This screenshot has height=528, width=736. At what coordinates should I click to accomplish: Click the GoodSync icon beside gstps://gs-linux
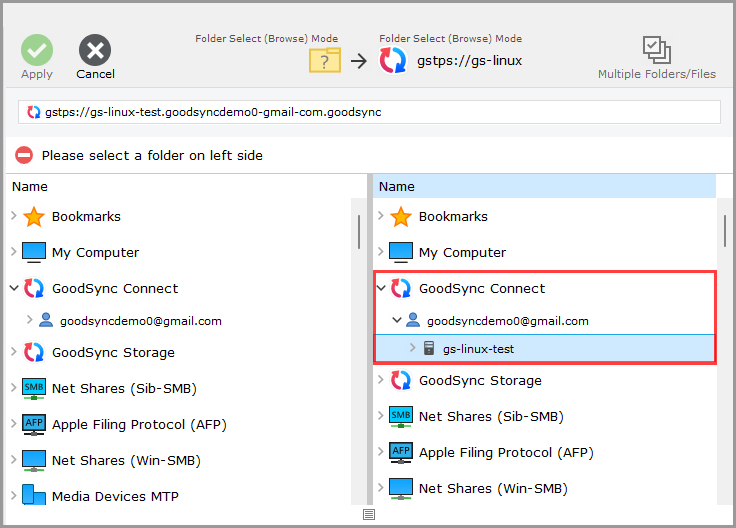393,61
